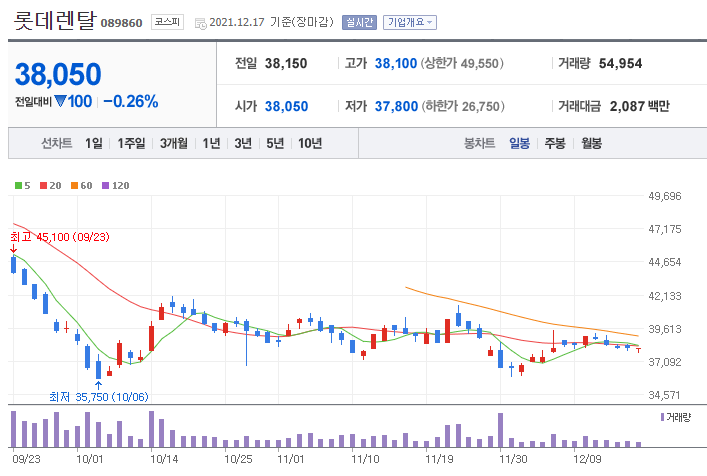Image resolution: width=707 pixels, height=476 pixels.
Task: Click the purple 120-day moving average swatch
Action: coord(106,186)
